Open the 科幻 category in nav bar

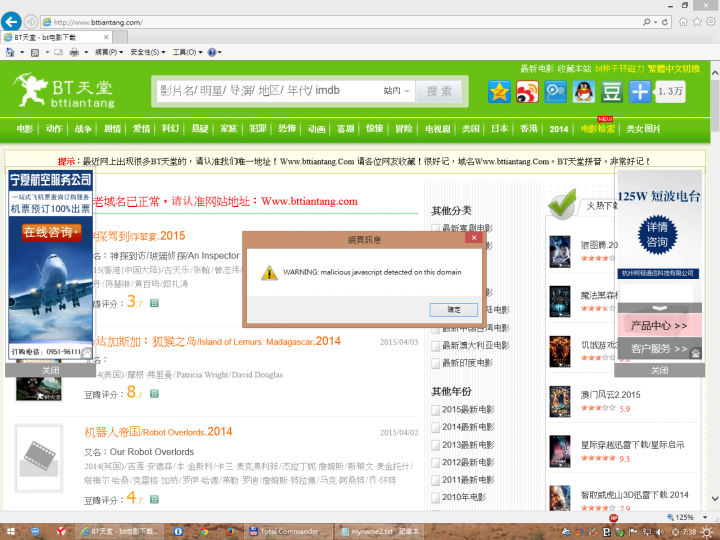tap(170, 129)
